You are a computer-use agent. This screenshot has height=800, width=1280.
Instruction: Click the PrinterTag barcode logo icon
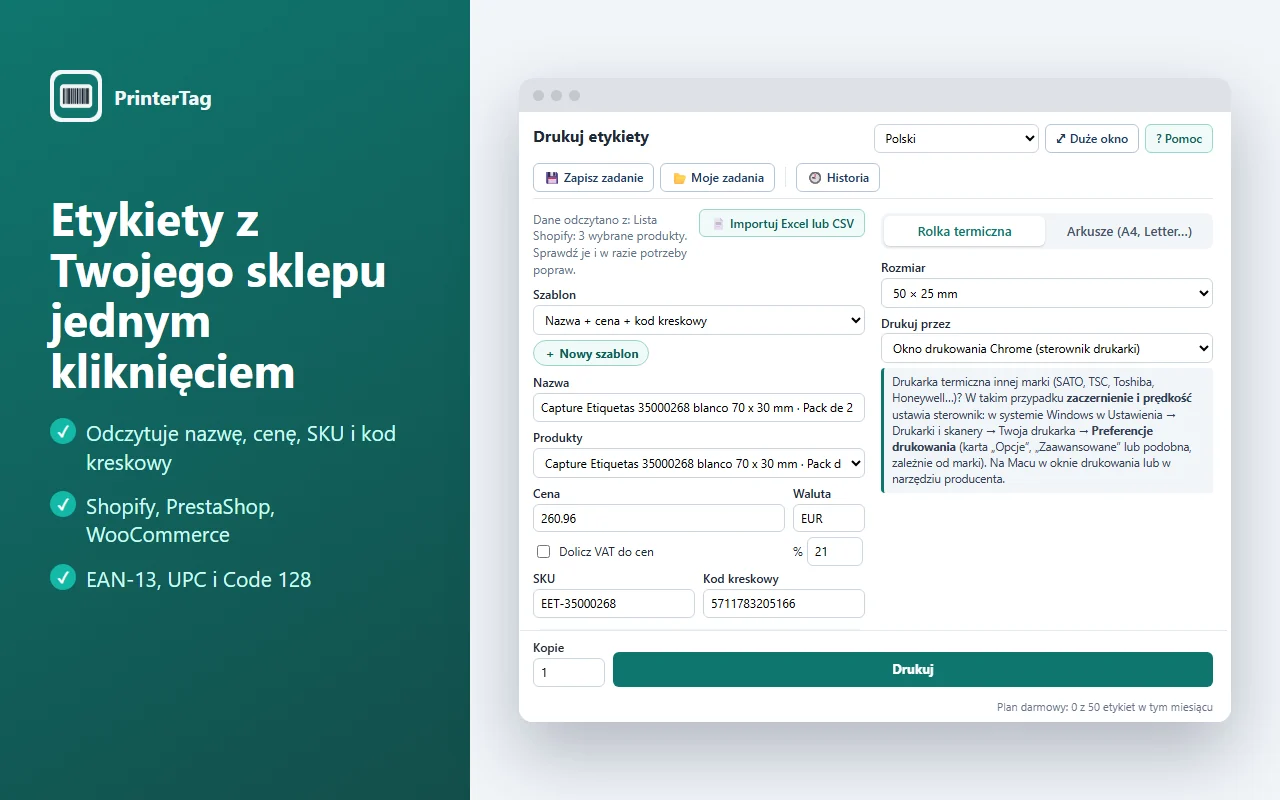[76, 96]
